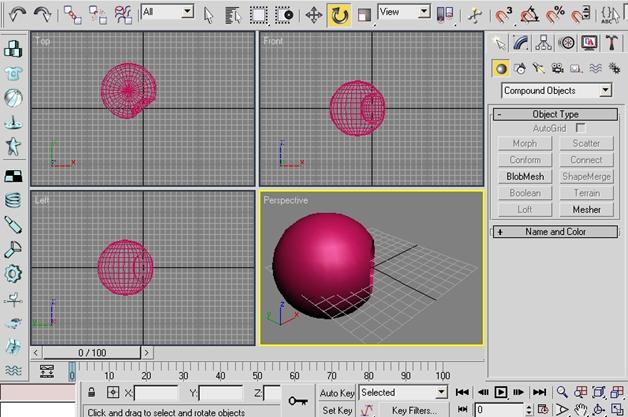Viewport: 628px width, 417px height.
Task: Expand the Name and Color rollout
Action: click(x=556, y=232)
